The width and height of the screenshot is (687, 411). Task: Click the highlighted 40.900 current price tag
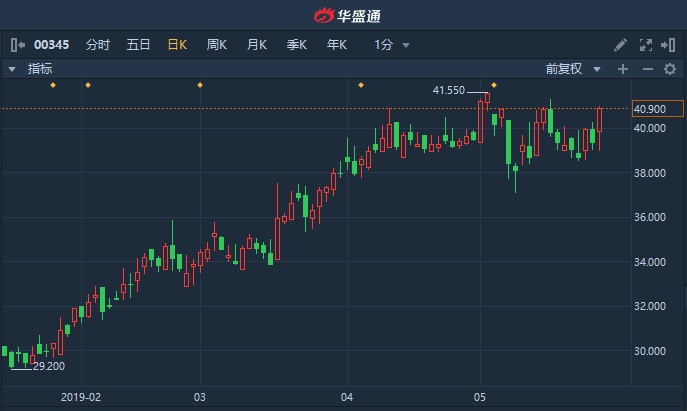[x=658, y=109]
